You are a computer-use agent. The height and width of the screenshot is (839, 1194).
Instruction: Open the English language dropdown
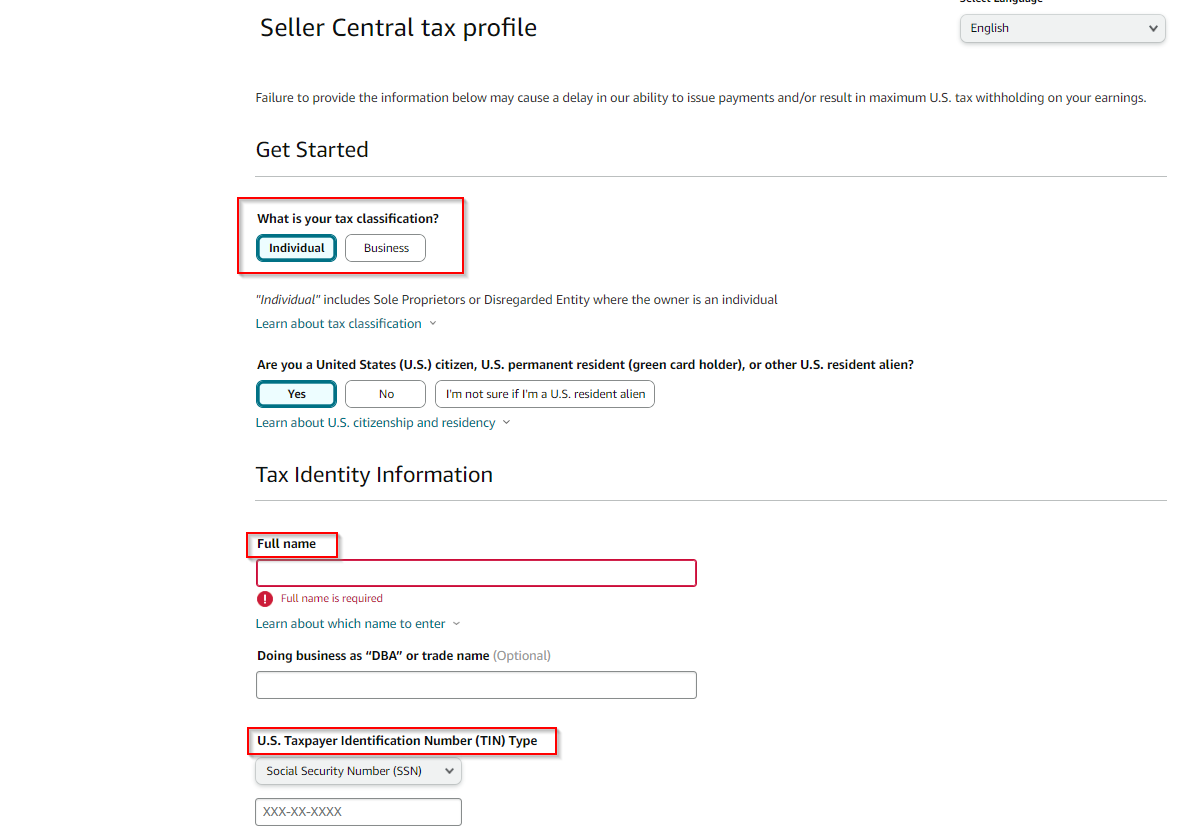(1062, 28)
